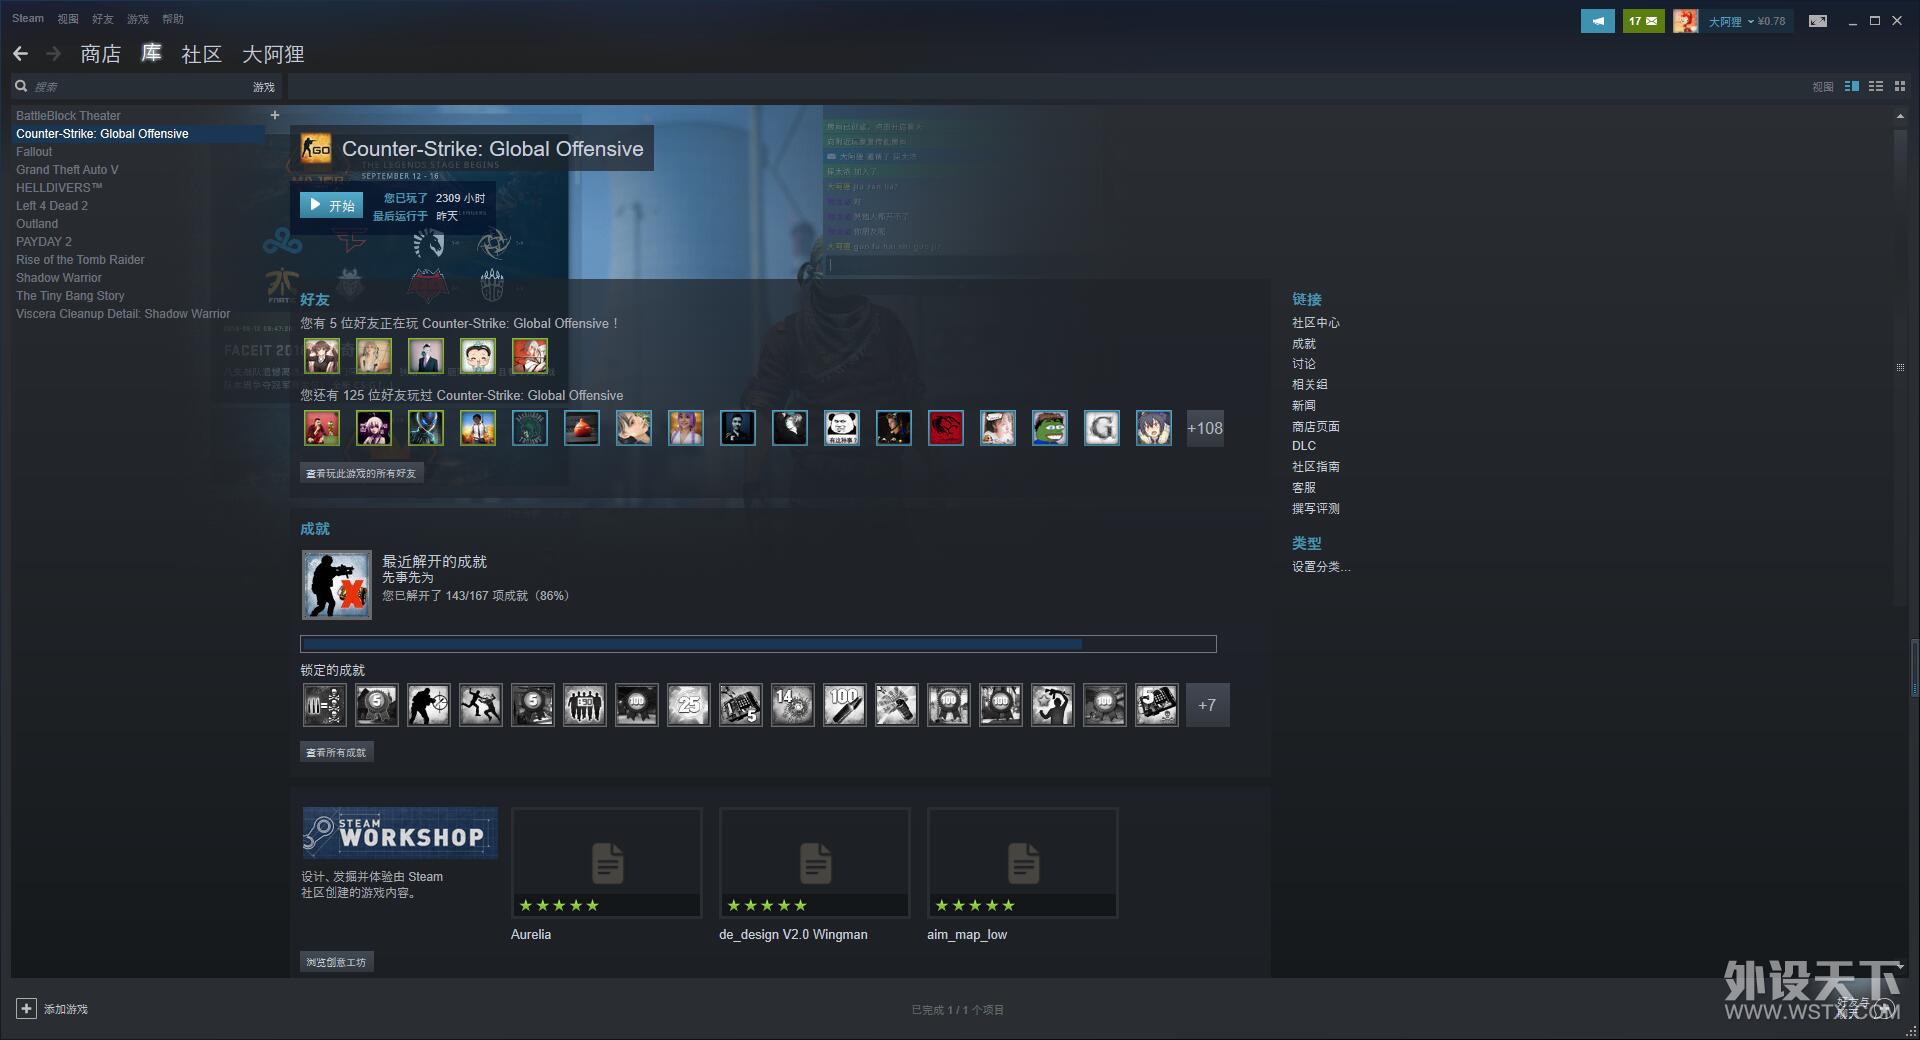Click the 浏览创意工坊 button

tap(337, 962)
